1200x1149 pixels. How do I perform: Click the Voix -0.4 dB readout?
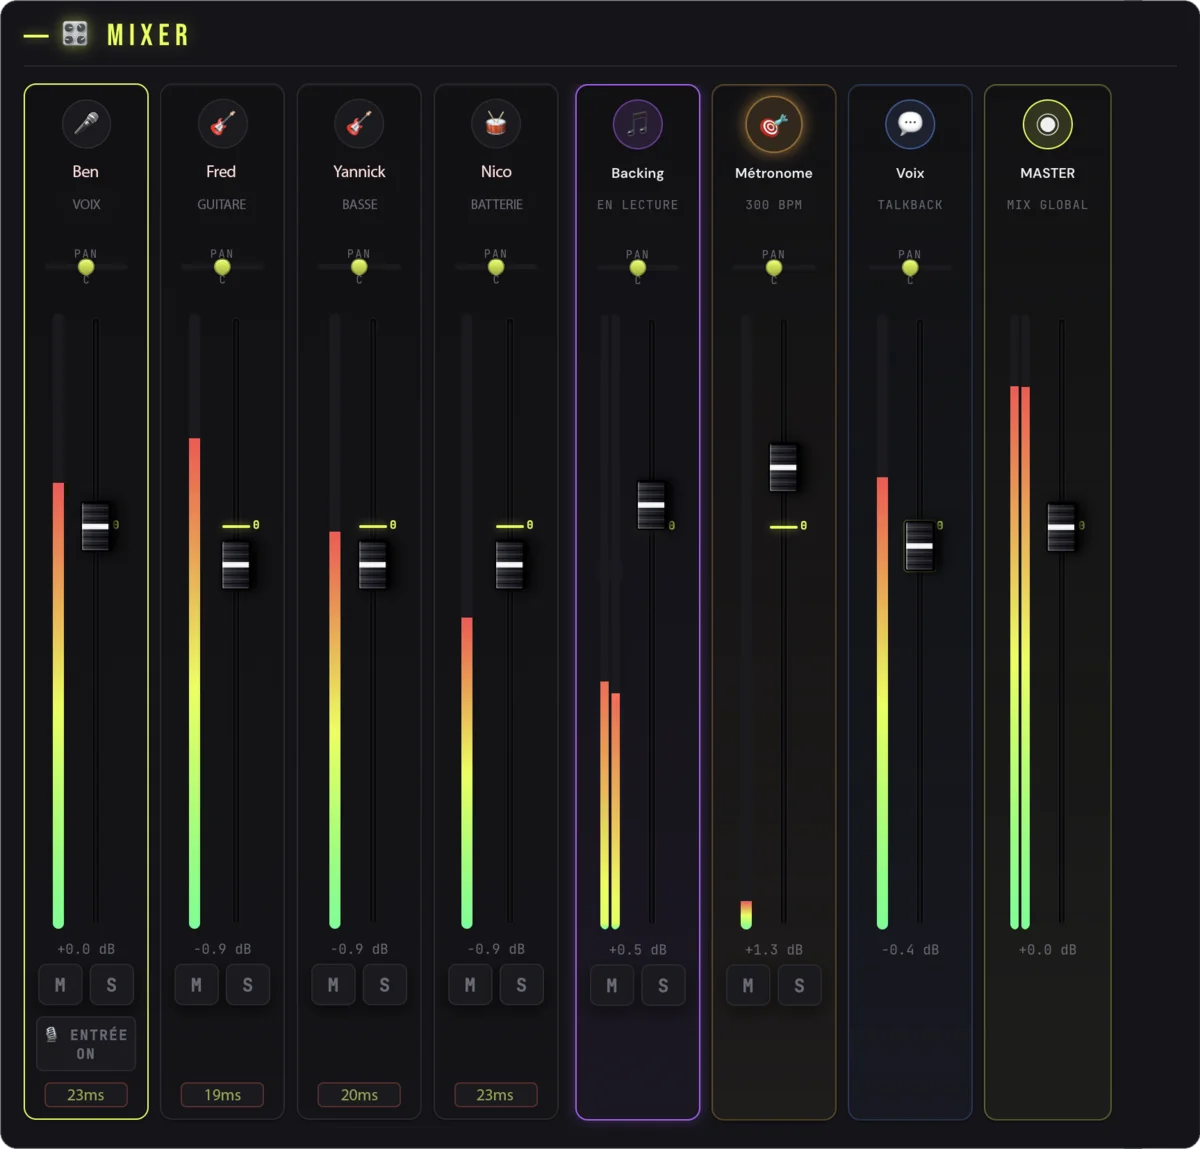pos(910,950)
